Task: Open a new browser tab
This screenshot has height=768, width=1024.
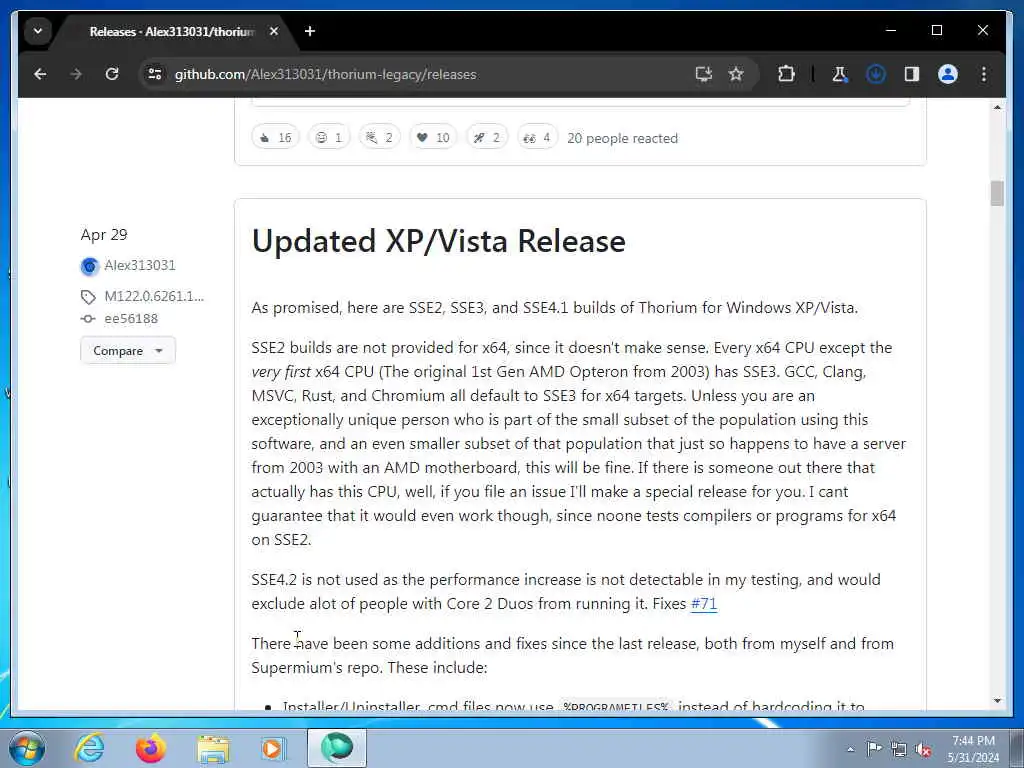Action: pos(310,31)
